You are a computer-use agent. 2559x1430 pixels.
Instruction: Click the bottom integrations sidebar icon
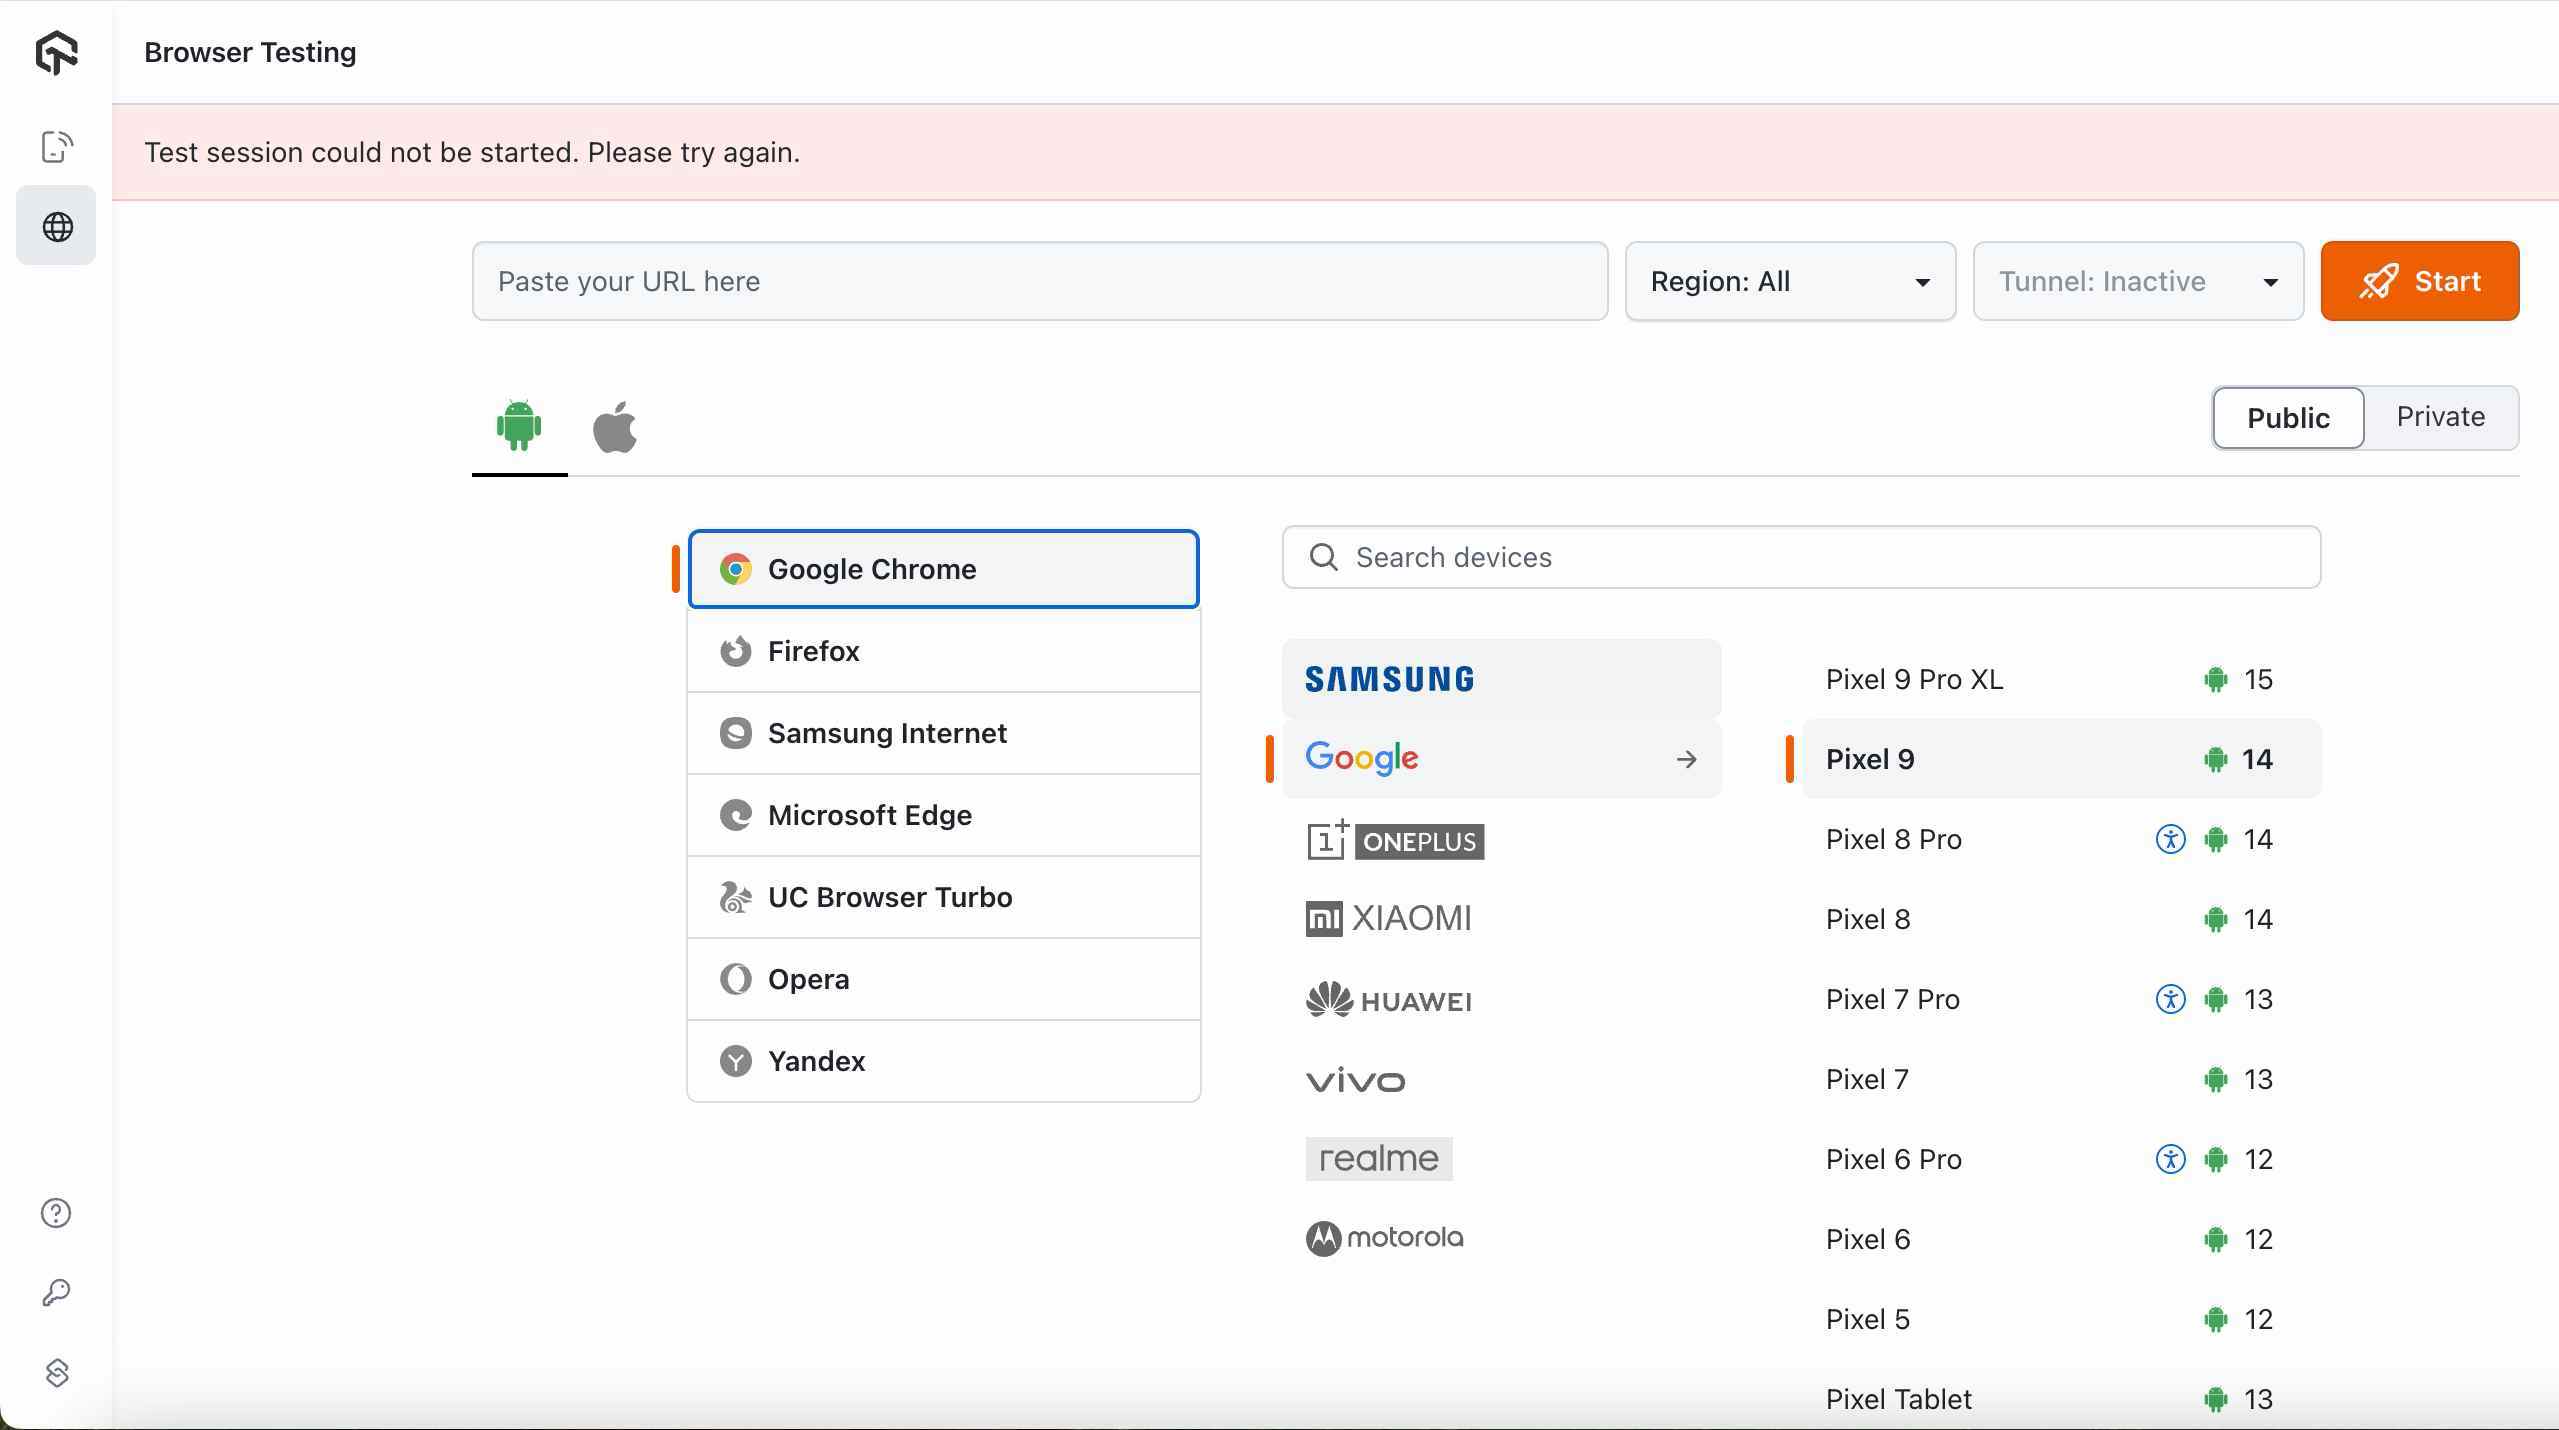(x=56, y=1373)
